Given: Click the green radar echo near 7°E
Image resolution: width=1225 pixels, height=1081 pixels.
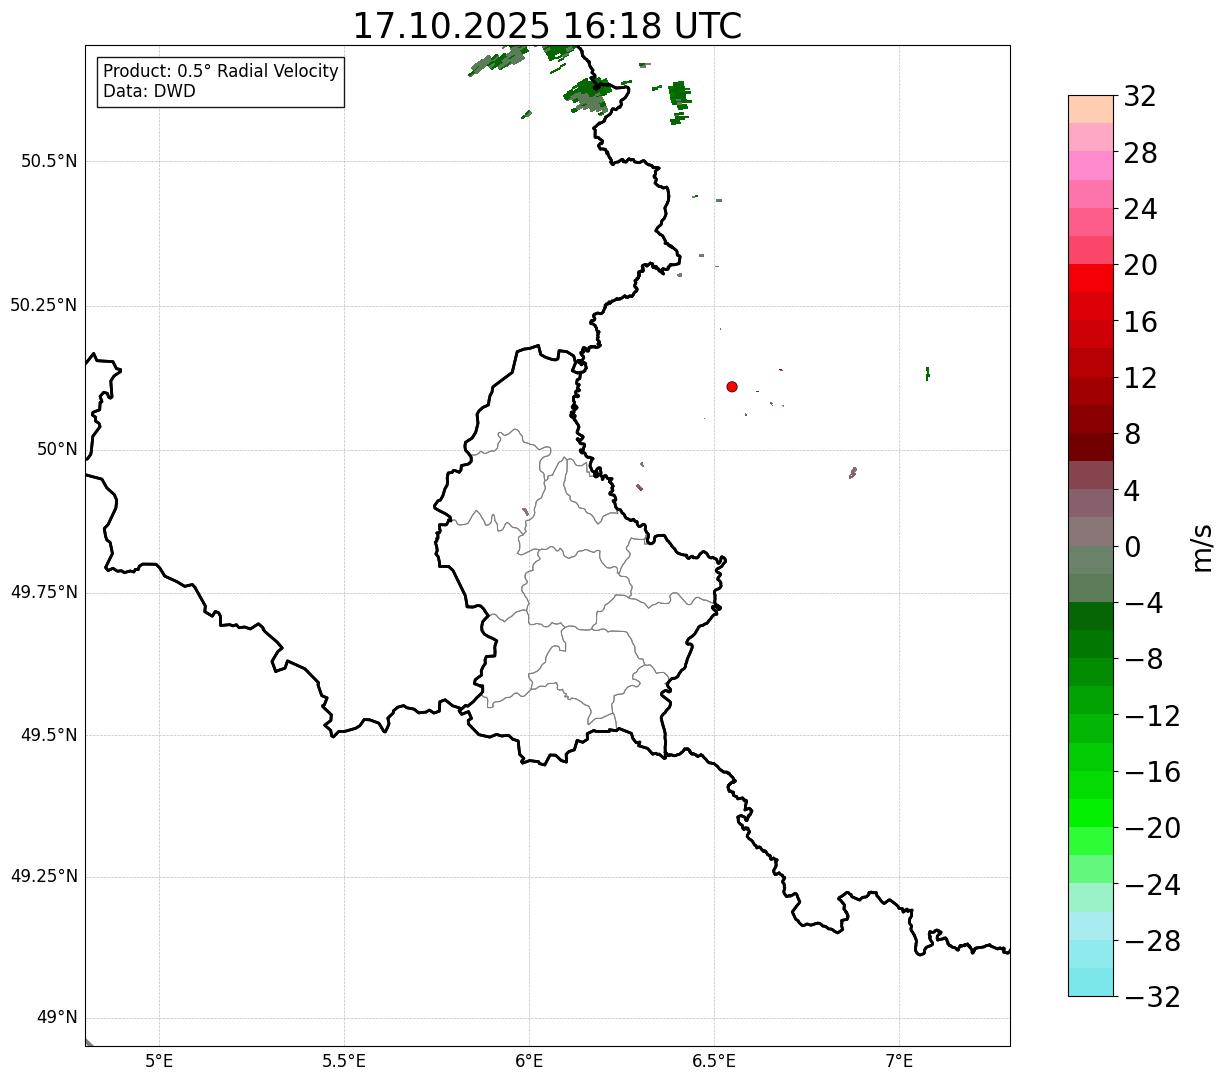Looking at the screenshot, I should coord(928,374).
